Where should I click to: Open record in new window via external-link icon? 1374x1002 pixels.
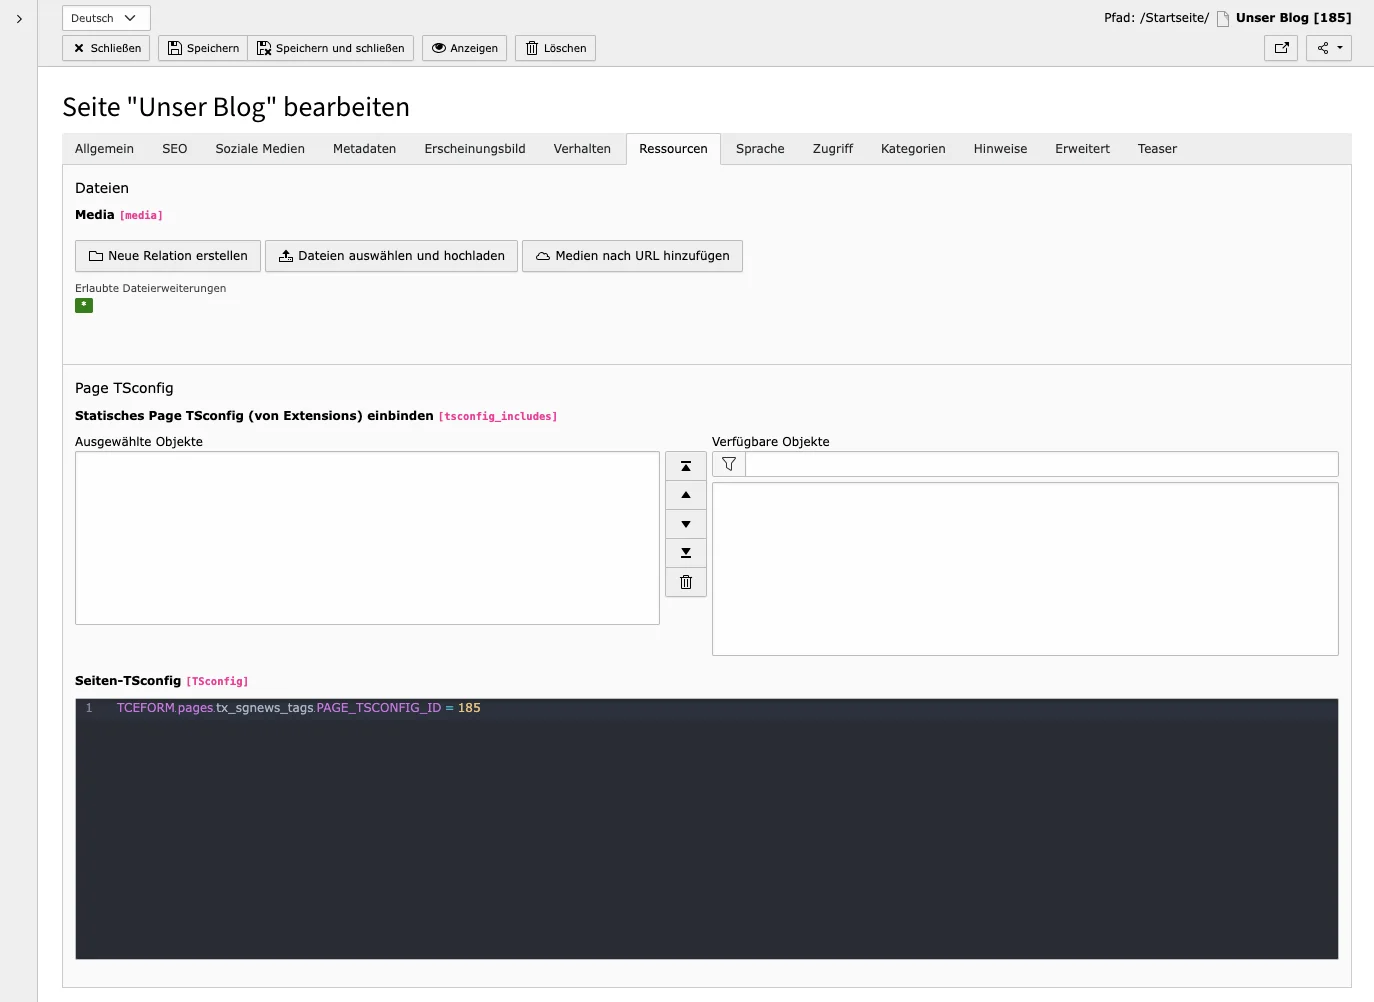point(1281,47)
